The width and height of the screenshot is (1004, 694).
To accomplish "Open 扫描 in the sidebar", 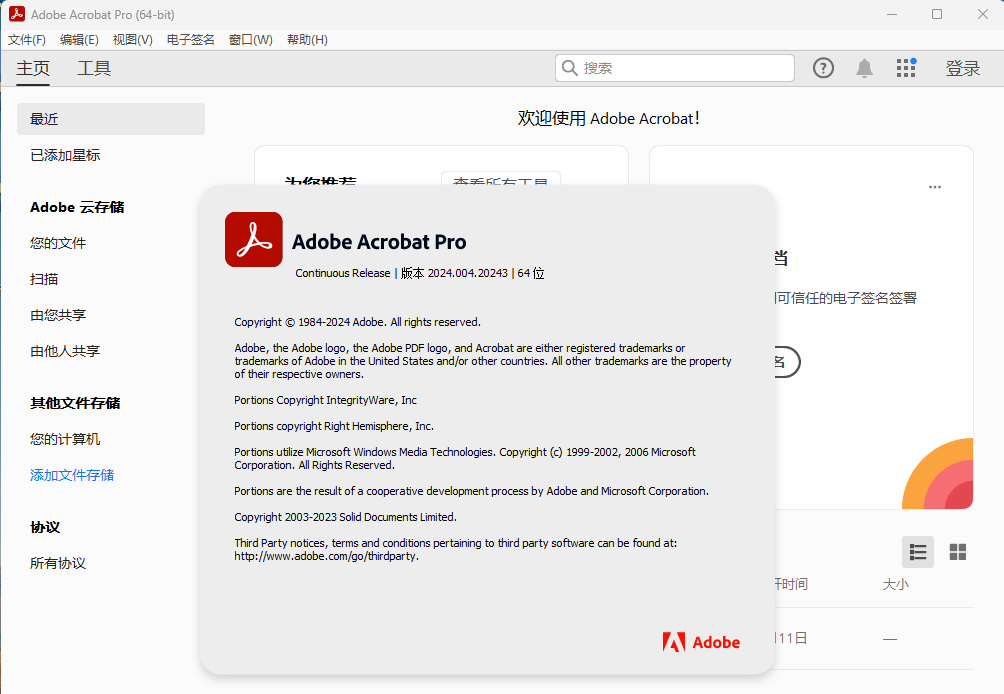I will tap(44, 279).
